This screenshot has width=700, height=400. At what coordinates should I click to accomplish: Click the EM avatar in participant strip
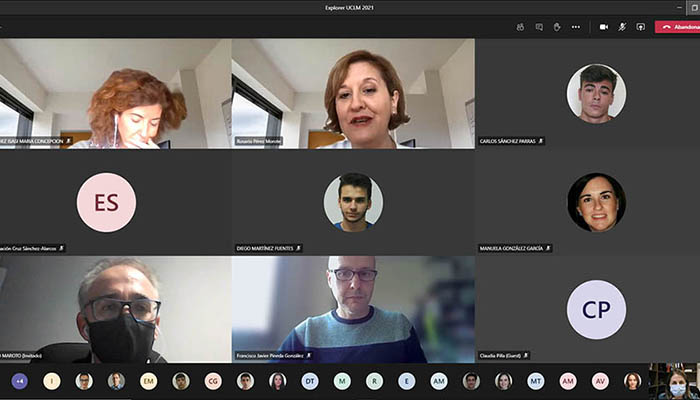[x=148, y=381]
